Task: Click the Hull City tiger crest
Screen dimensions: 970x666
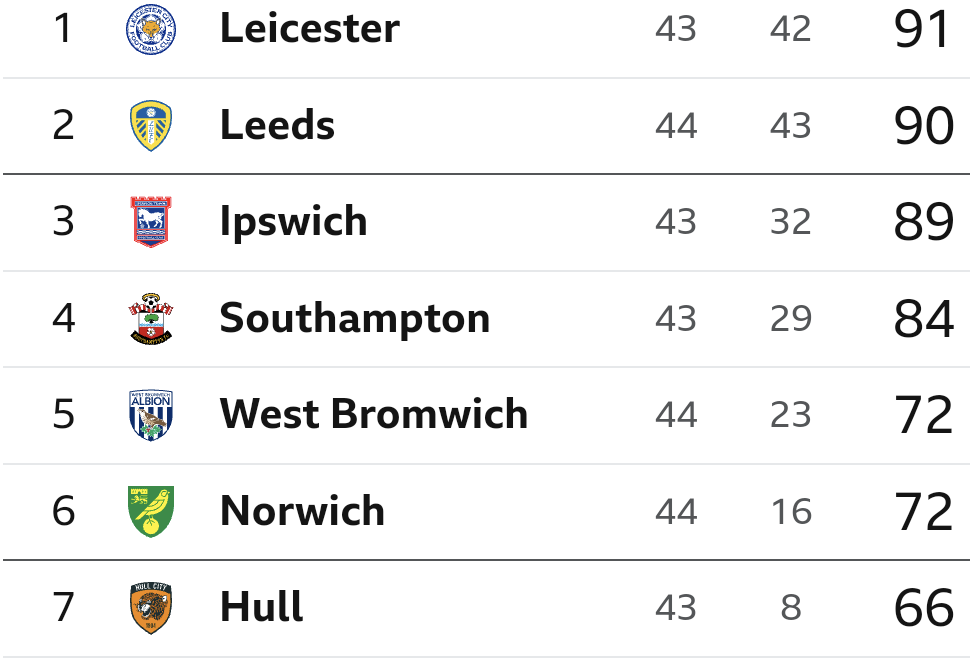Action: (x=151, y=608)
